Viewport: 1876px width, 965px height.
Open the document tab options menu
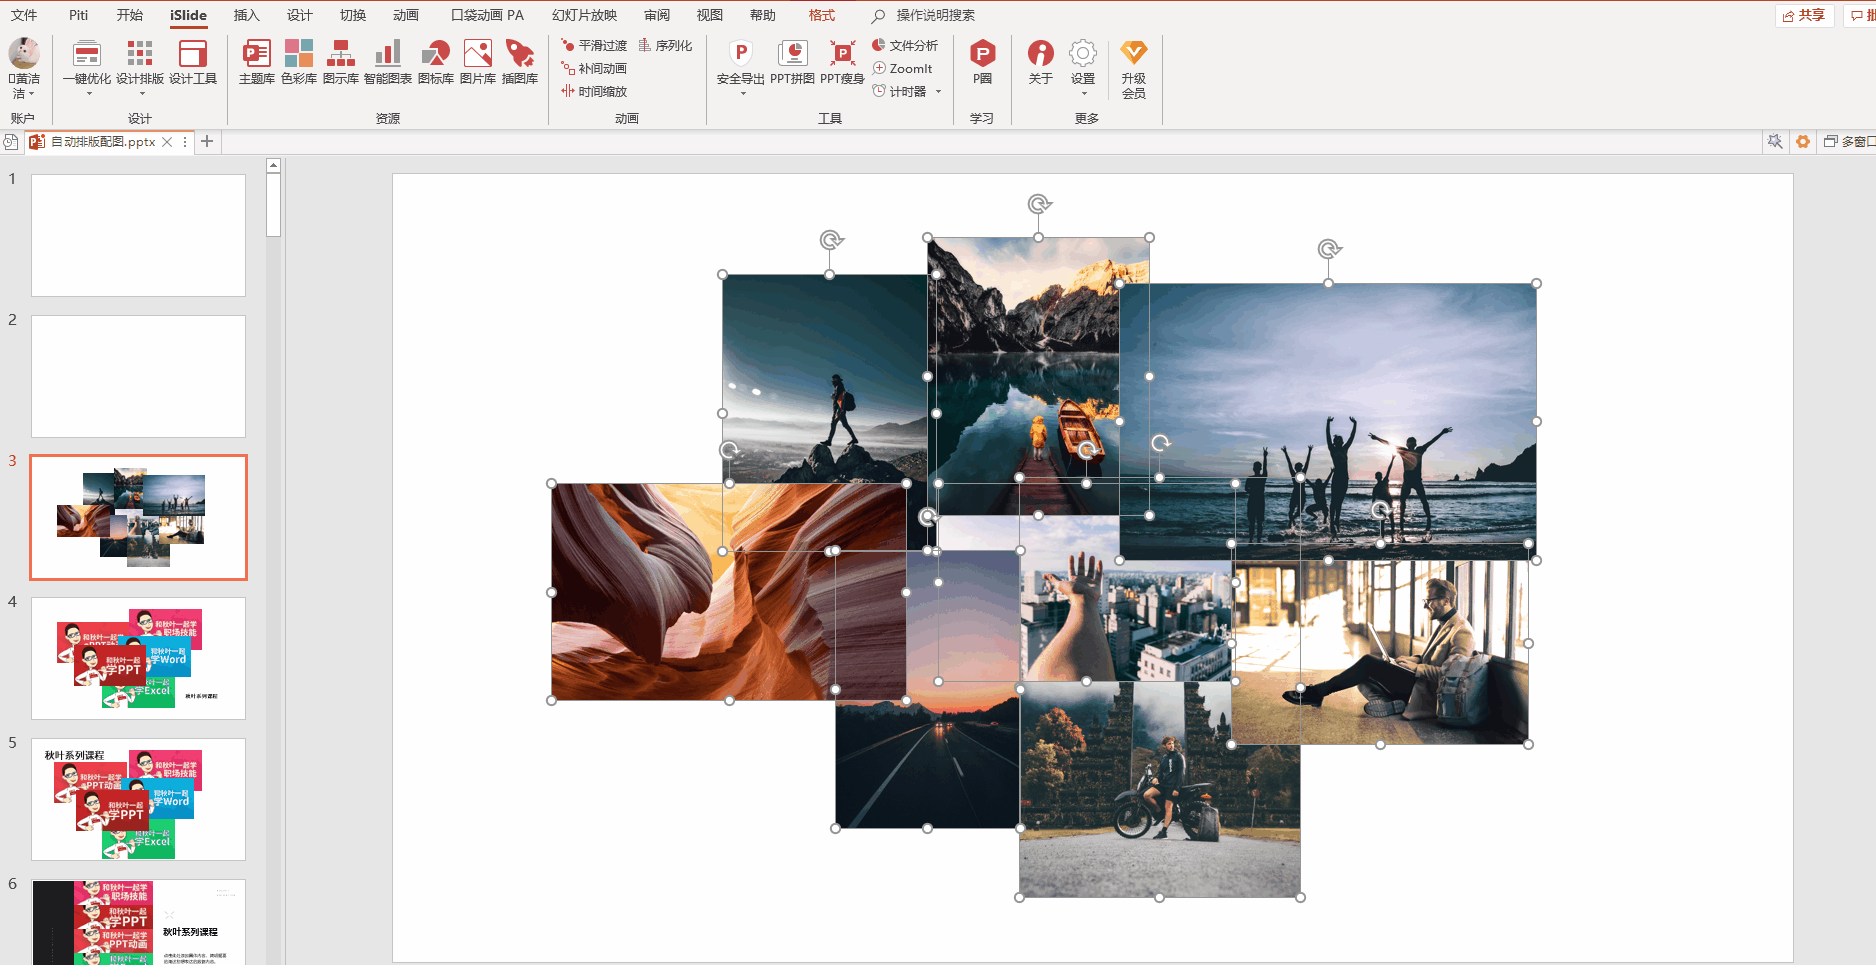pyautogui.click(x=185, y=142)
